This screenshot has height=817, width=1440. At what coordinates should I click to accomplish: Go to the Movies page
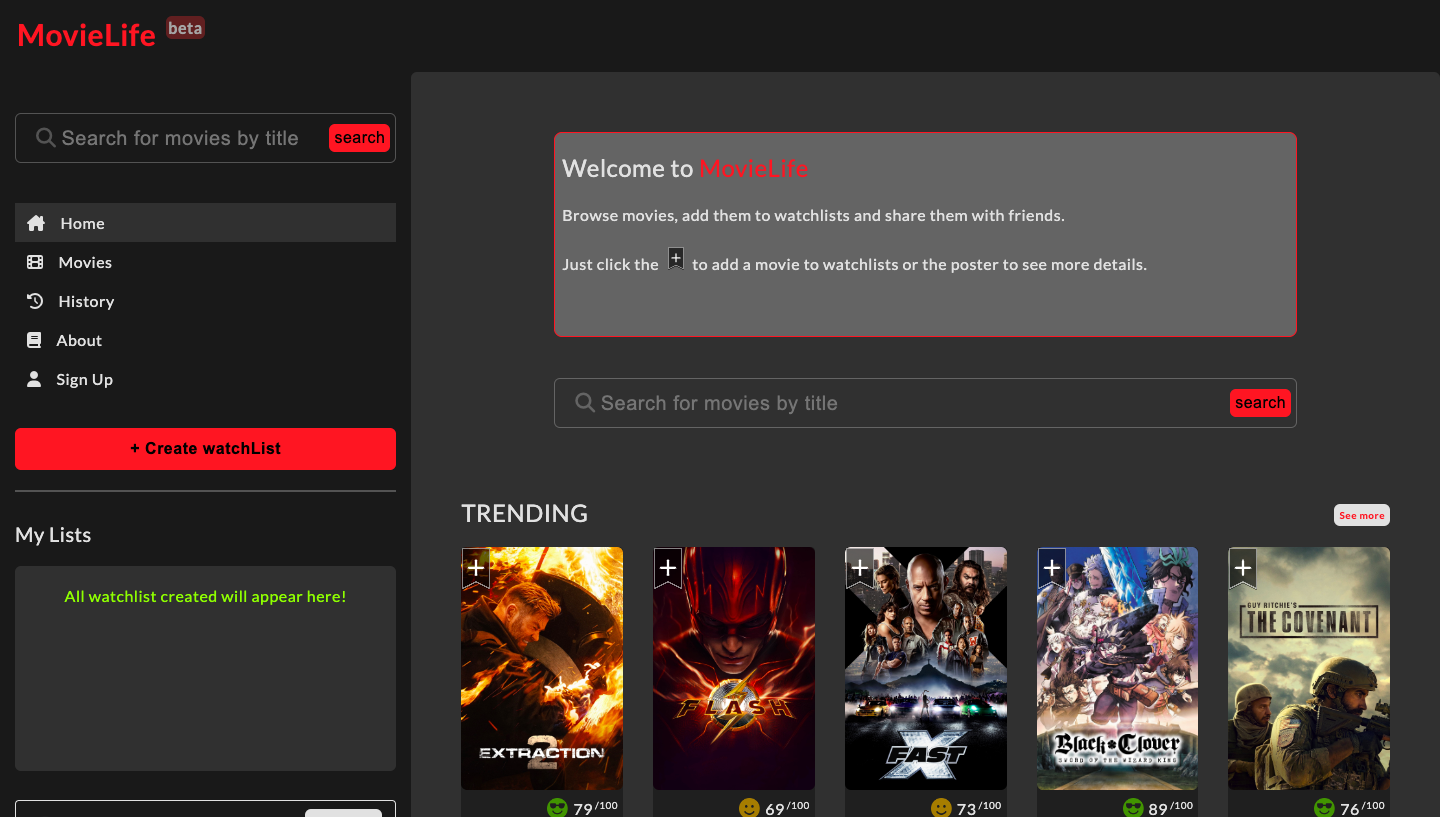point(205,262)
